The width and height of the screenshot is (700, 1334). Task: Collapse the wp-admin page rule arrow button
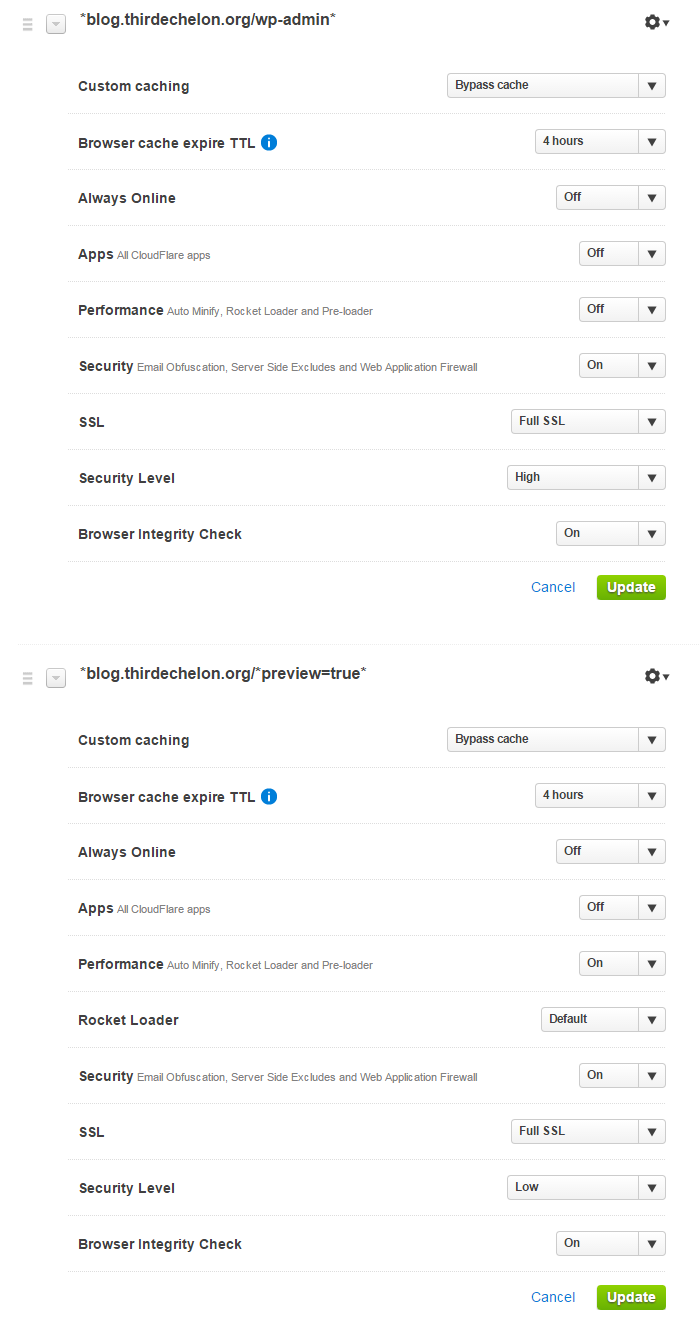pos(56,24)
